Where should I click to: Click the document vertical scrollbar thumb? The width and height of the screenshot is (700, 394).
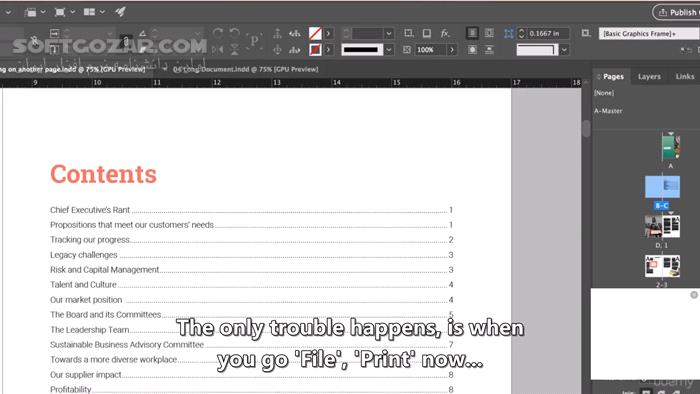(586, 129)
